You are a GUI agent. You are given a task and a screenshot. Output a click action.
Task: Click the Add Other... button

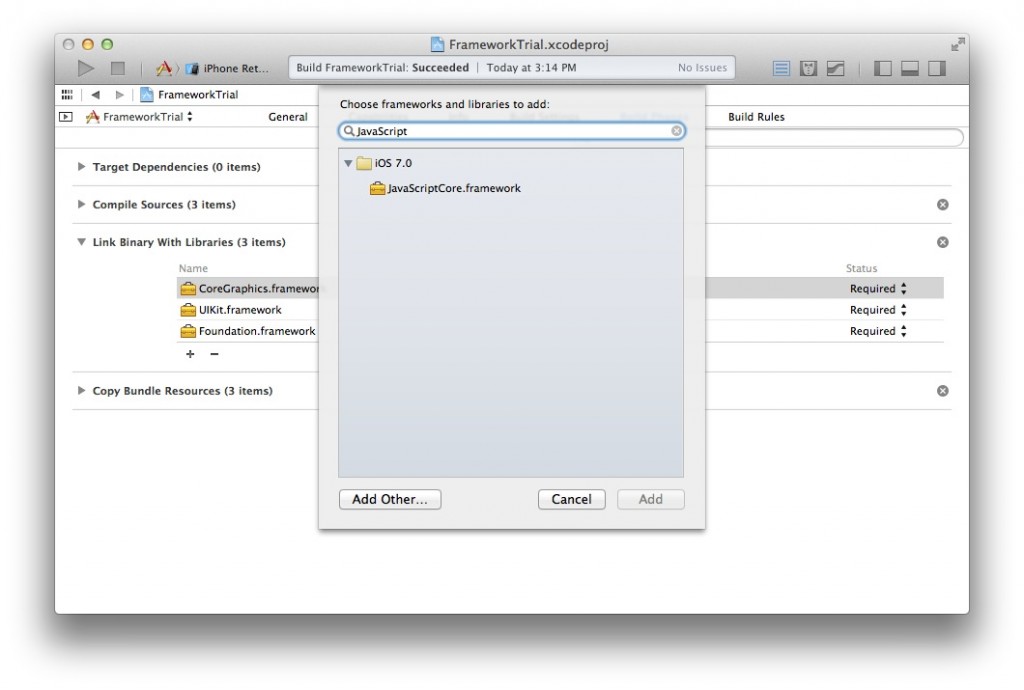point(389,499)
